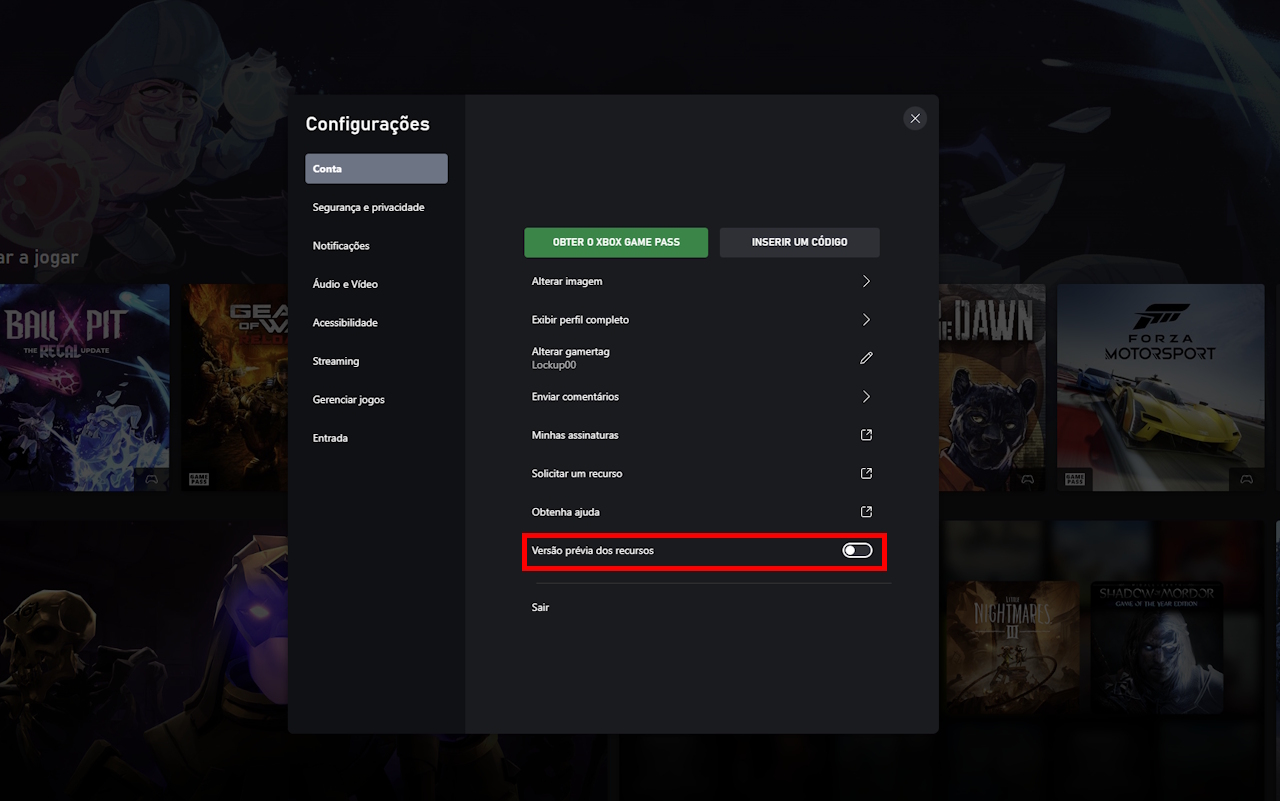This screenshot has height=801, width=1280.
Task: Open Obtenha ajuda via its external link icon
Action: click(x=865, y=511)
